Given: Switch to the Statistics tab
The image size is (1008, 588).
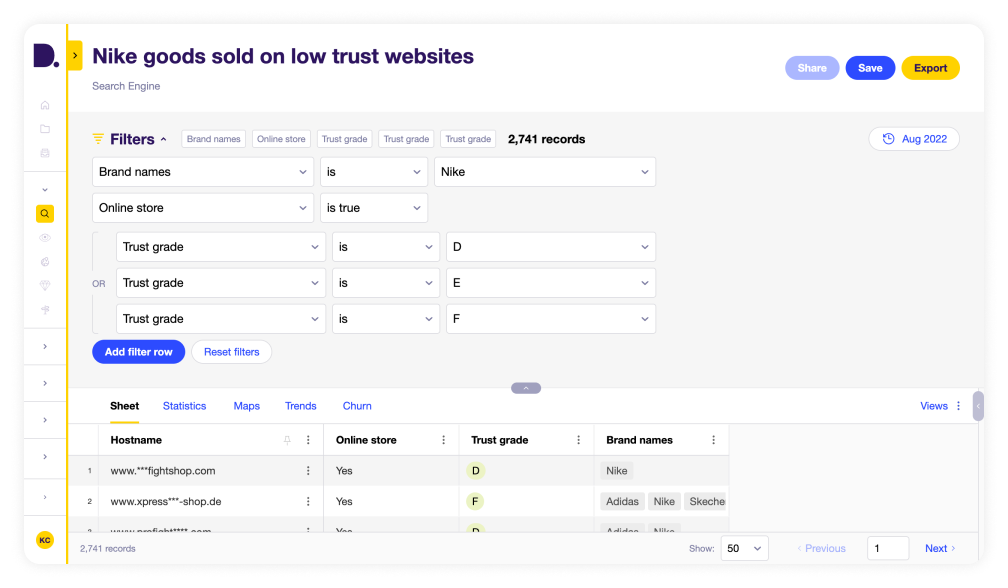Looking at the screenshot, I should click(184, 406).
